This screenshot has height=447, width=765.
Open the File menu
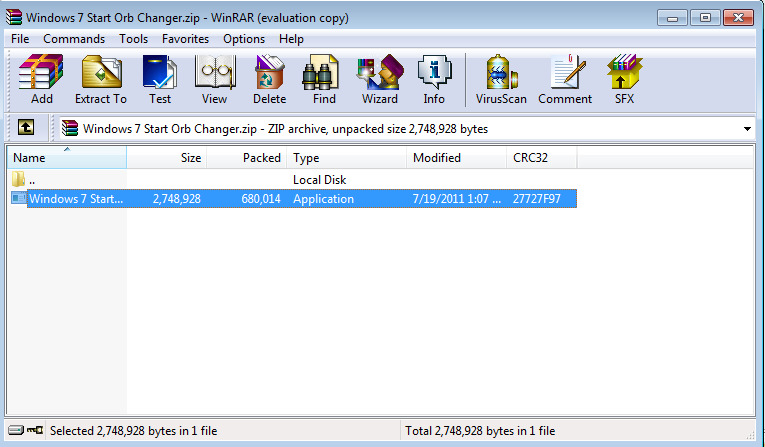(20, 39)
